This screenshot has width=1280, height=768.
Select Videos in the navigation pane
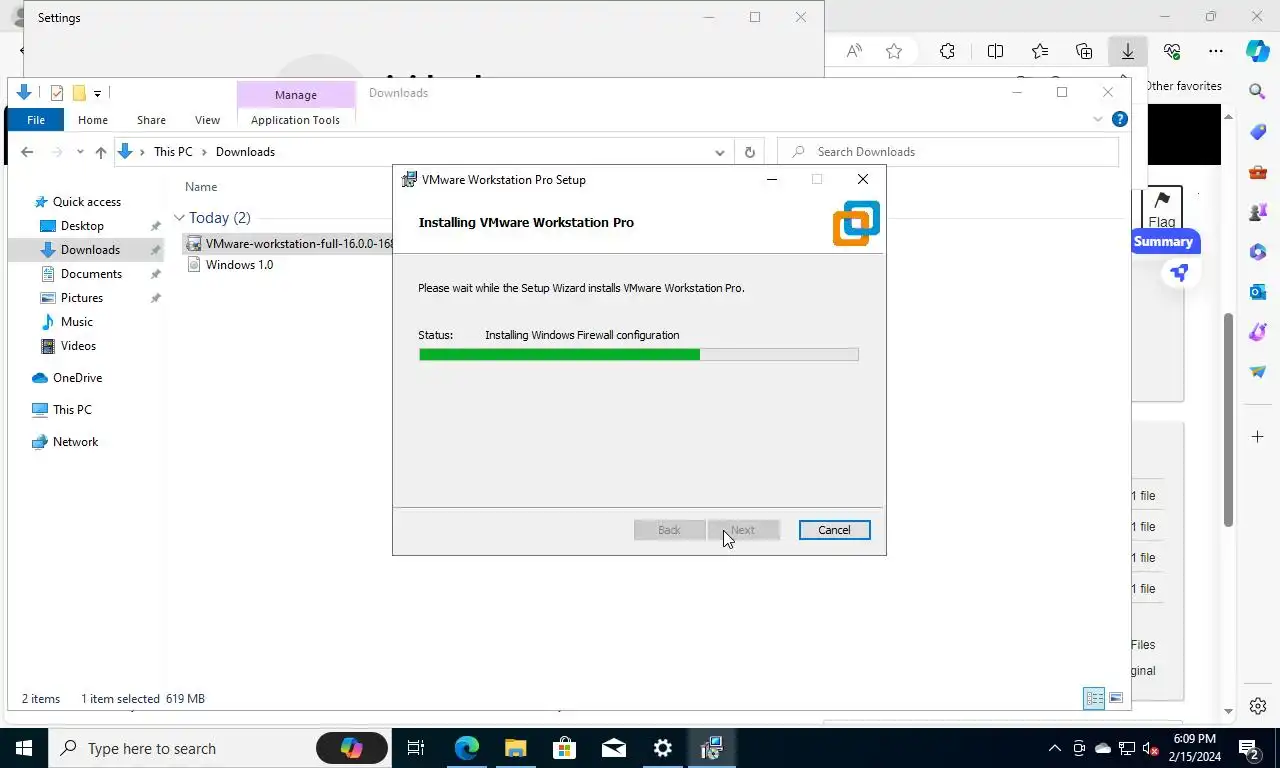(x=78, y=346)
